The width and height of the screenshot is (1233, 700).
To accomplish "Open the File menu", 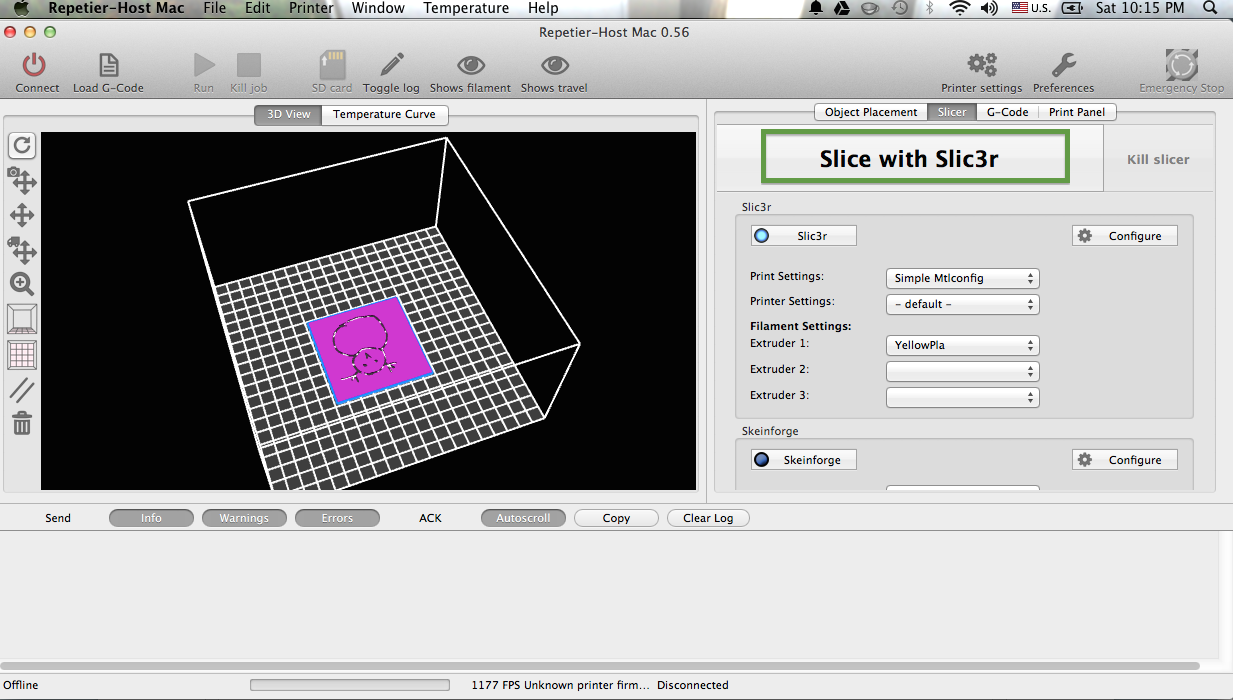I will (214, 8).
